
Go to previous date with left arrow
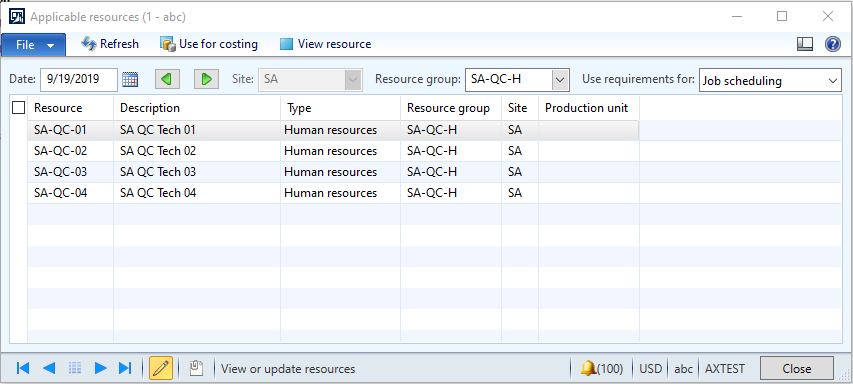[167, 79]
